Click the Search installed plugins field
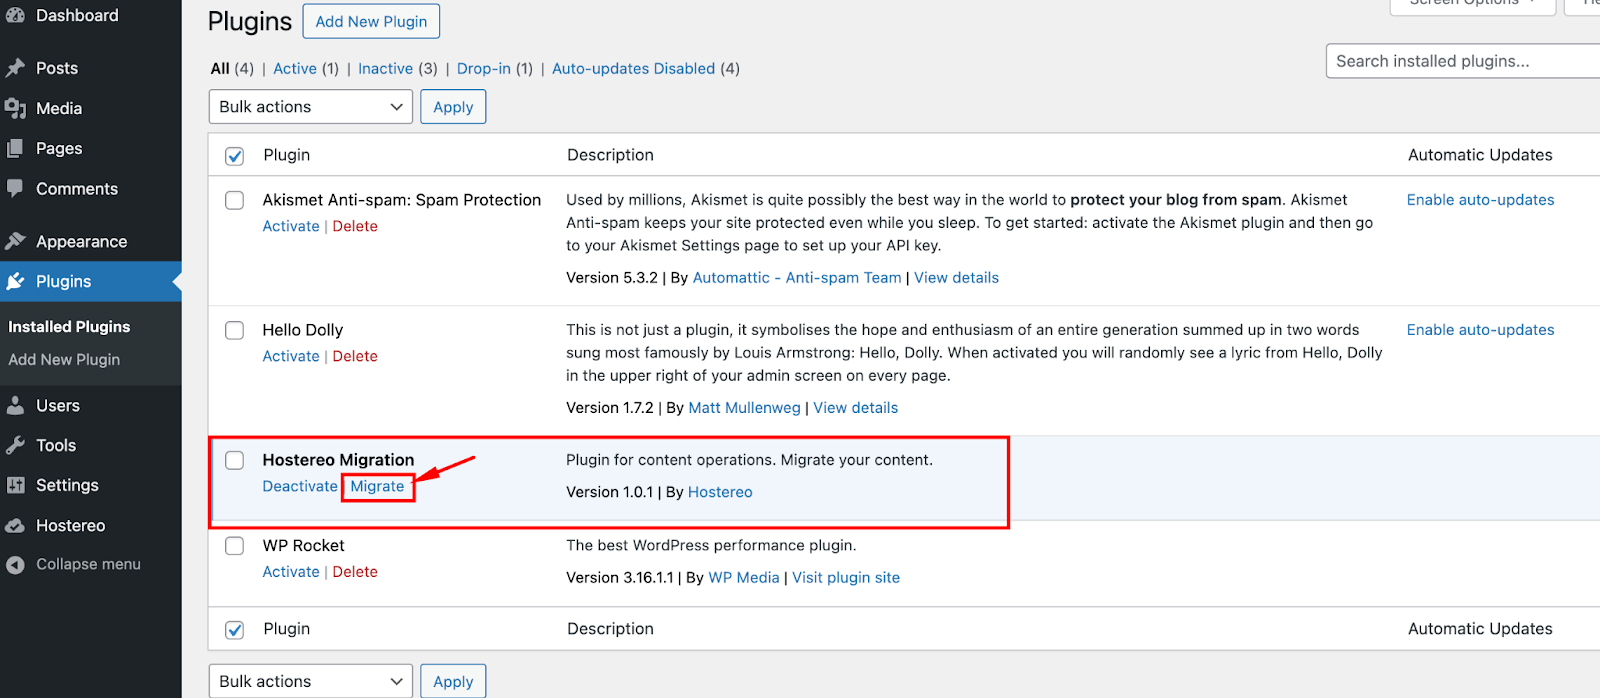The height and width of the screenshot is (698, 1600). (x=1463, y=61)
